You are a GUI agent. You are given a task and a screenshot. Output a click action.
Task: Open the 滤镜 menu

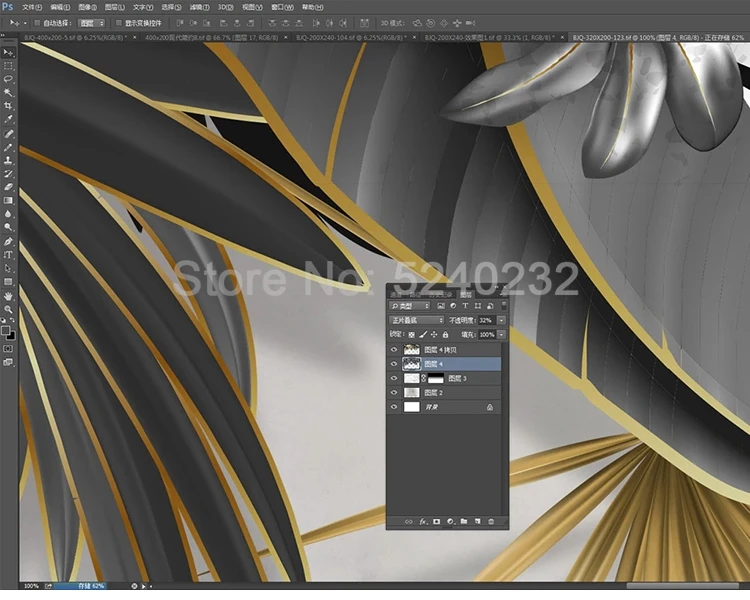click(x=199, y=7)
